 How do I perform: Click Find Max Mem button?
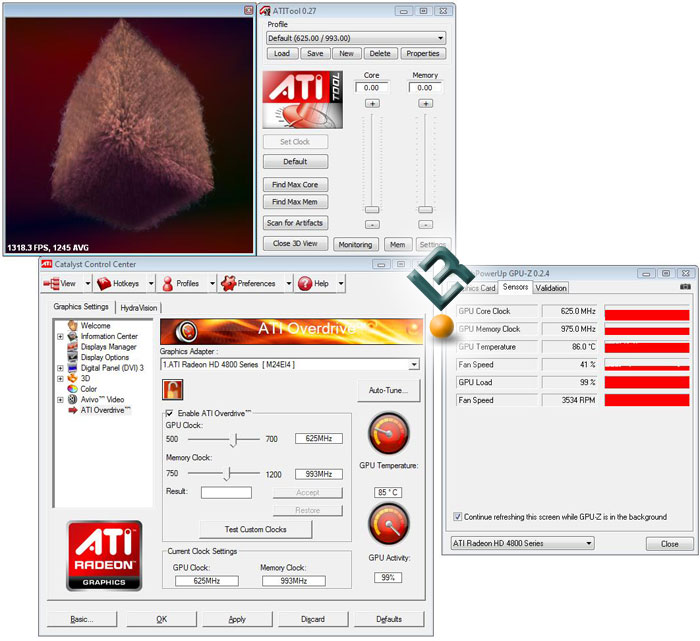[295, 202]
